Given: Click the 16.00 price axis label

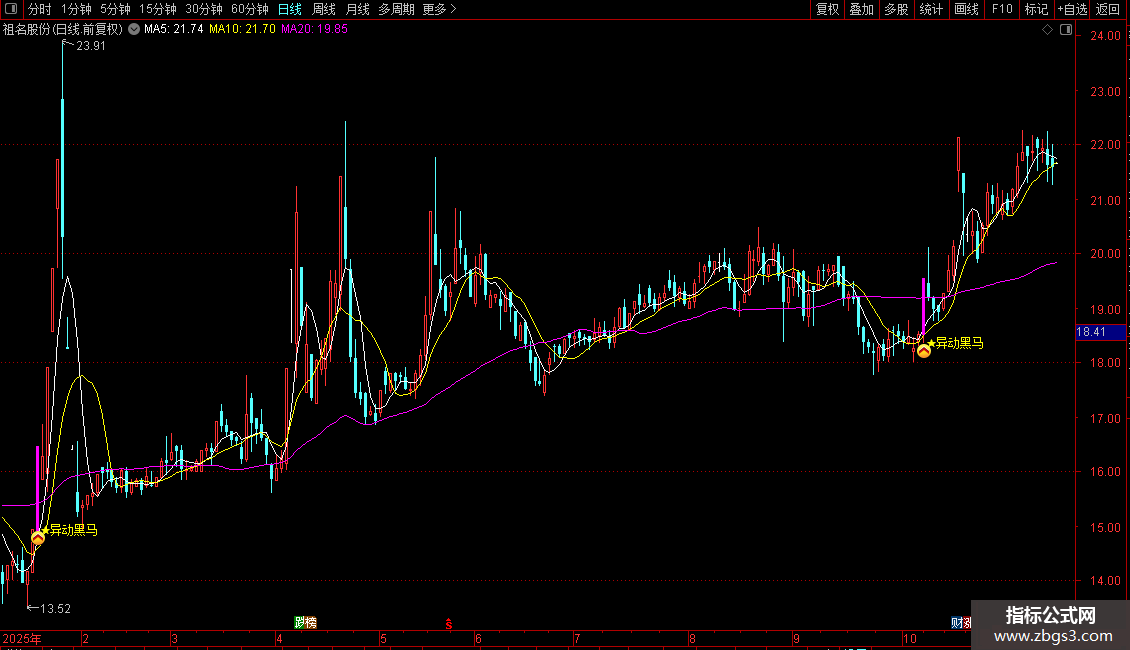Looking at the screenshot, I should [x=1105, y=472].
